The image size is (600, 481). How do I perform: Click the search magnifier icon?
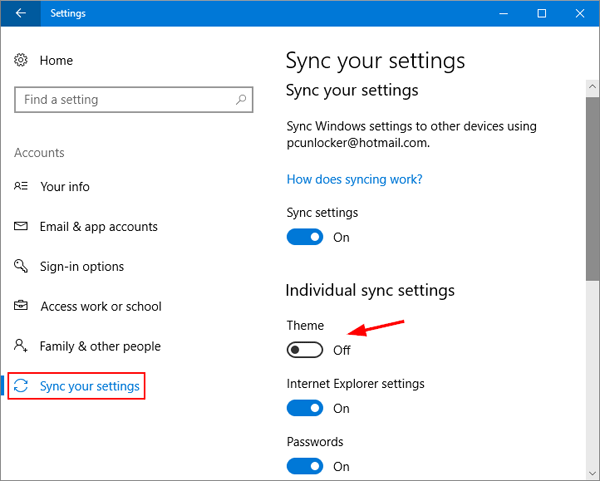pos(240,100)
